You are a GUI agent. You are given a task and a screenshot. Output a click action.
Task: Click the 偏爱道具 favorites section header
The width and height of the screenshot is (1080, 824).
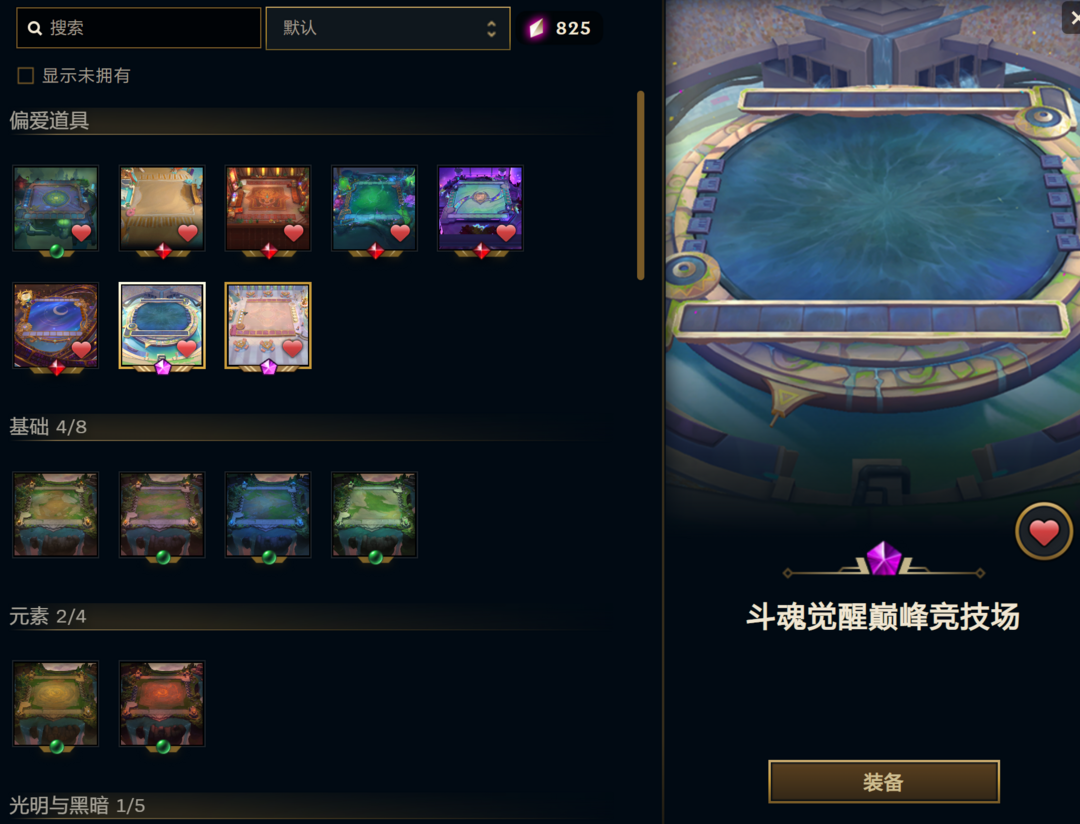(x=49, y=121)
